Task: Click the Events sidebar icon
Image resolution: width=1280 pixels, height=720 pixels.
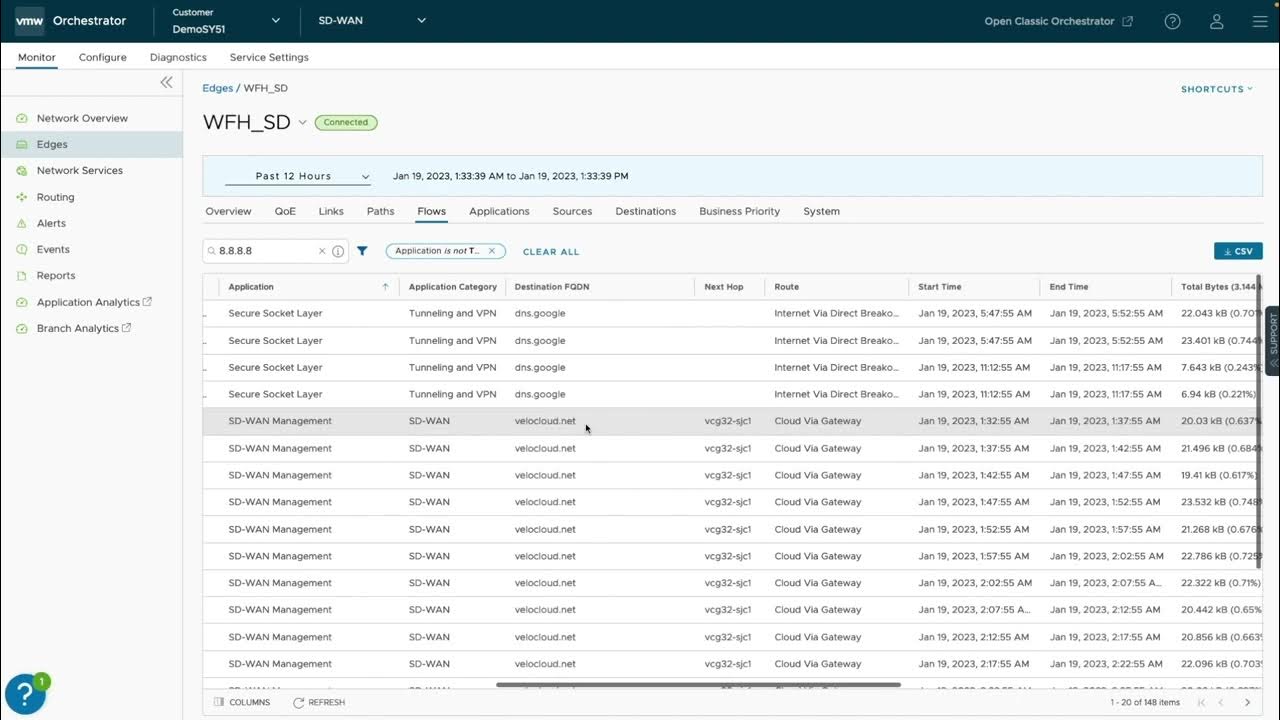Action: click(x=22, y=249)
